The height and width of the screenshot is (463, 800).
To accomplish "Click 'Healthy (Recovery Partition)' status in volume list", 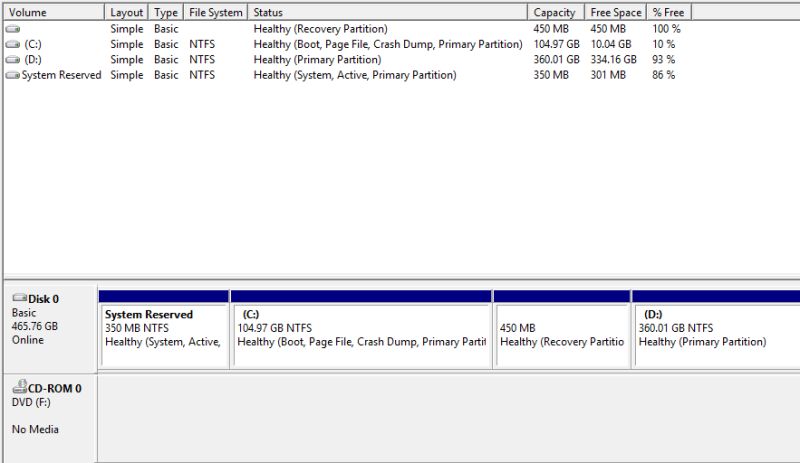I will (x=320, y=29).
